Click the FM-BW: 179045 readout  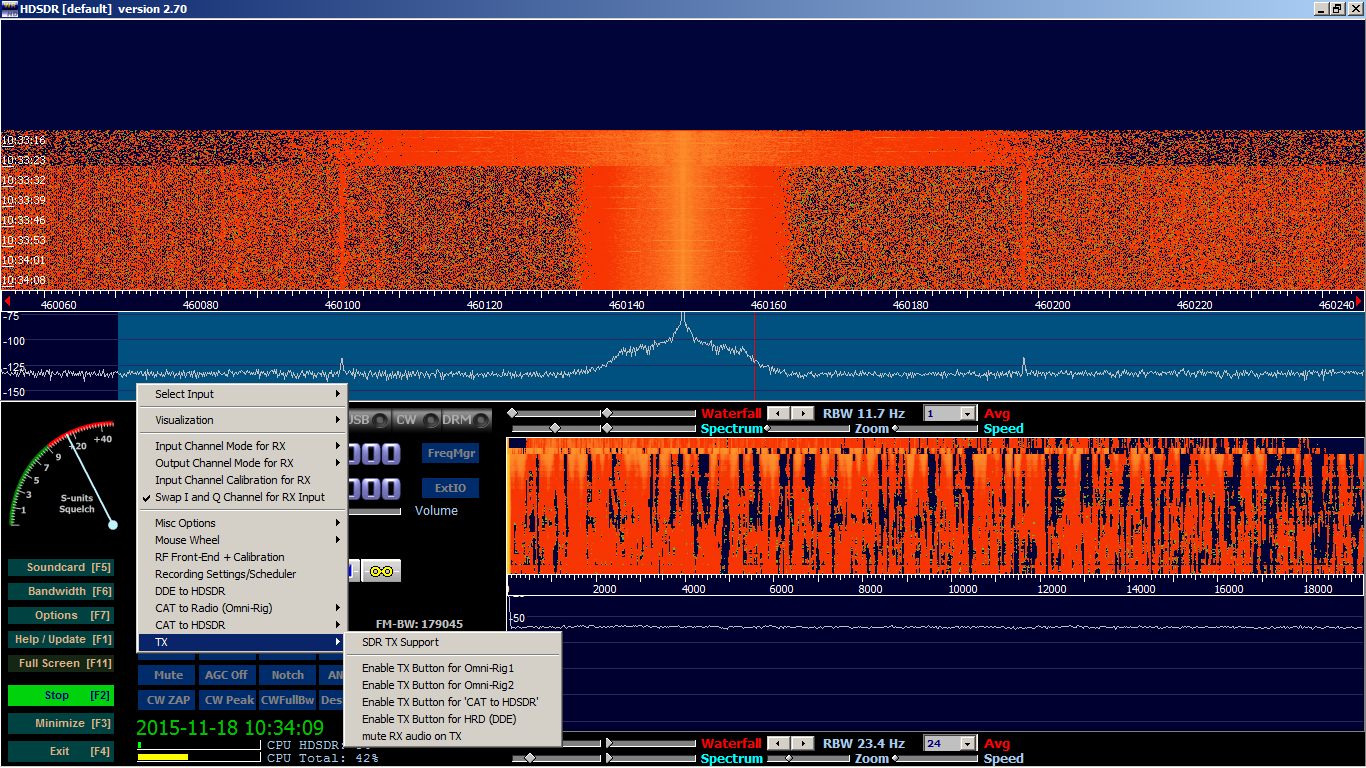[x=419, y=624]
